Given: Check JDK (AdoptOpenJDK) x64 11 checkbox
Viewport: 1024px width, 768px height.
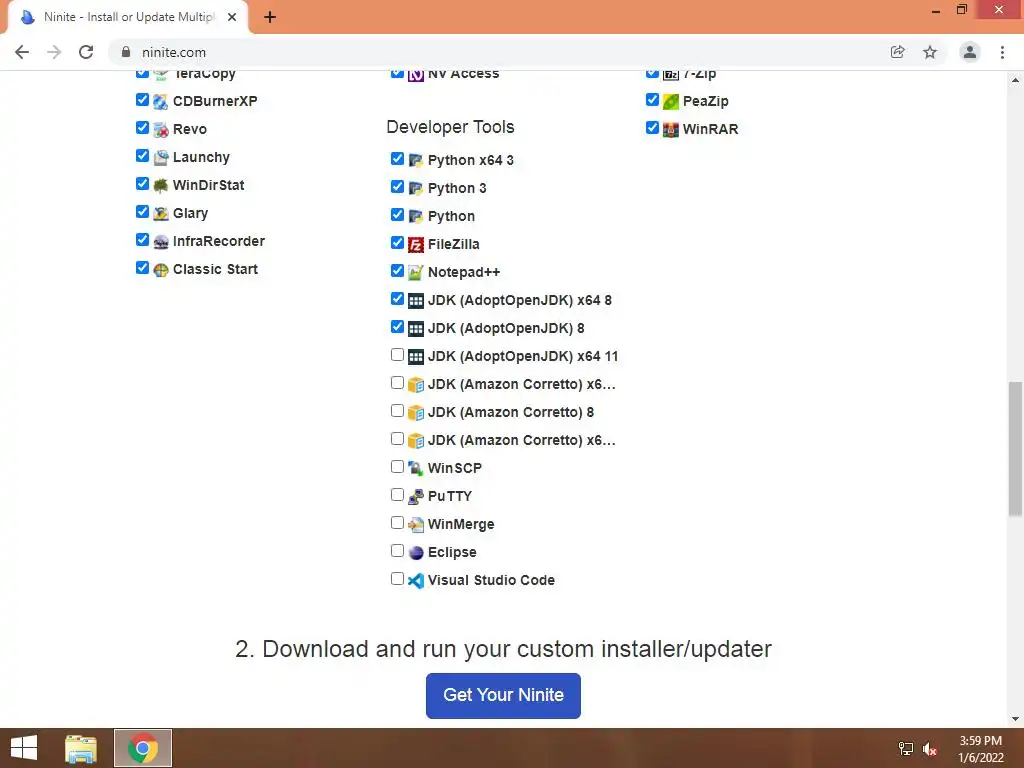Looking at the screenshot, I should coord(397,355).
